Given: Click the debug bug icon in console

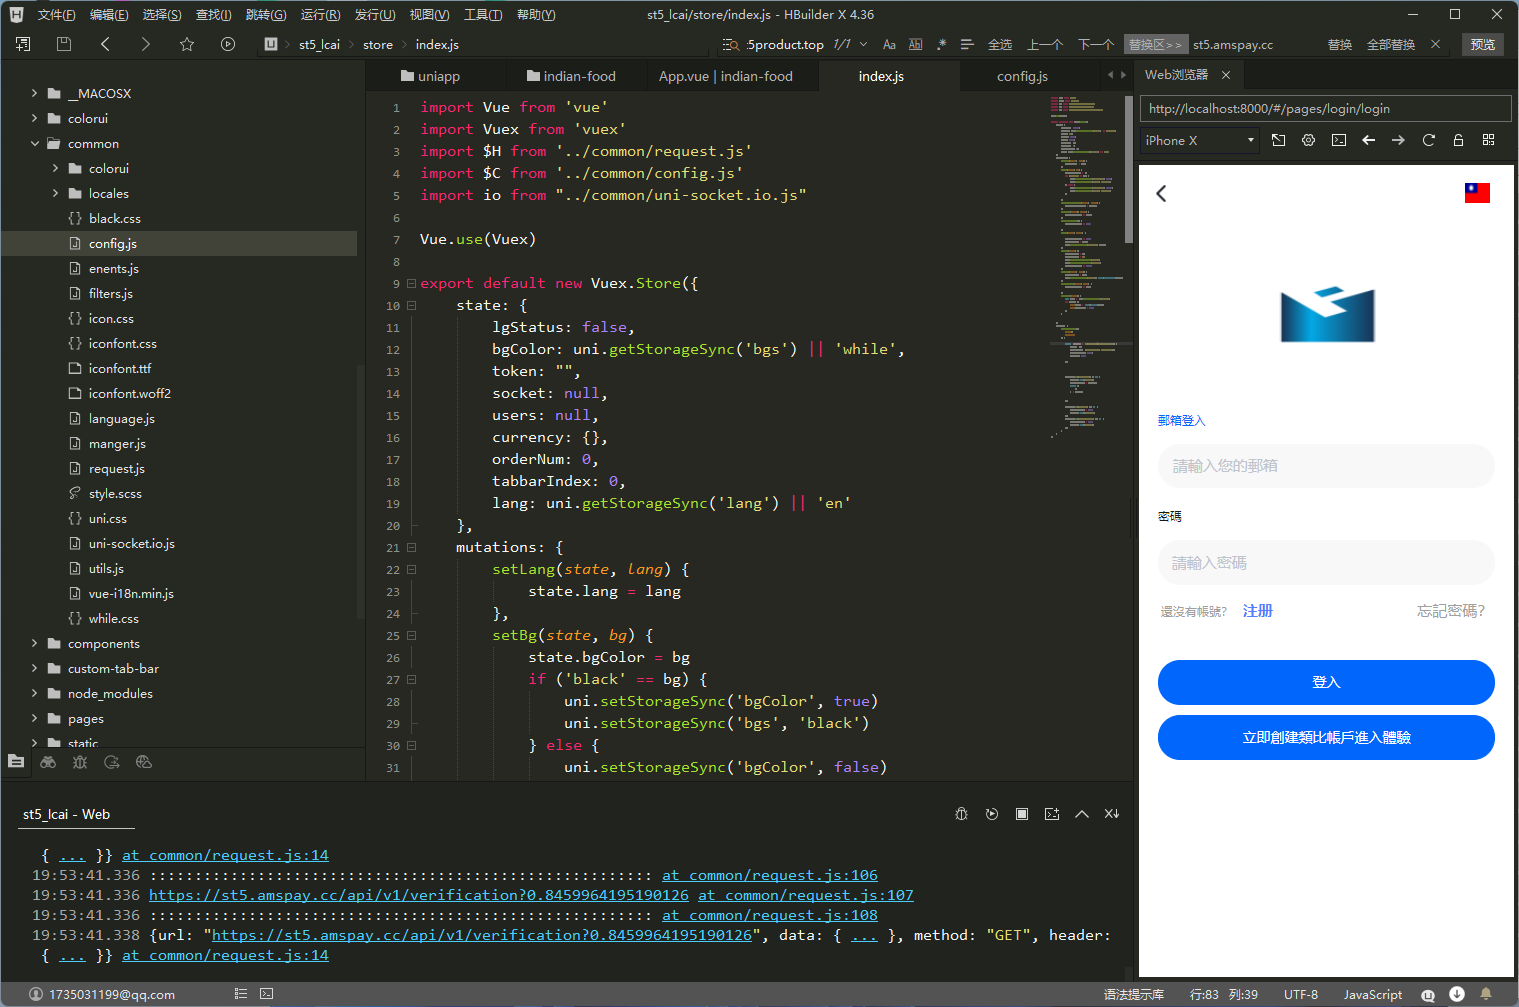Looking at the screenshot, I should [961, 814].
